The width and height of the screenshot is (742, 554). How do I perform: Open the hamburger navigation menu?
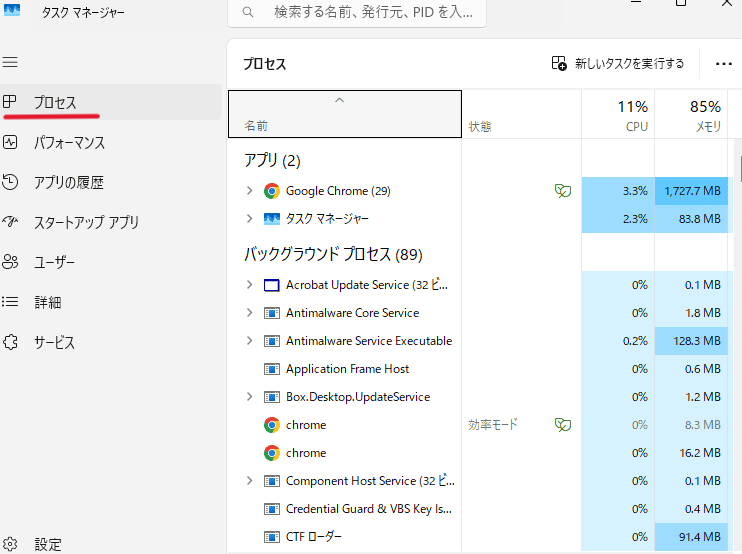(x=10, y=62)
